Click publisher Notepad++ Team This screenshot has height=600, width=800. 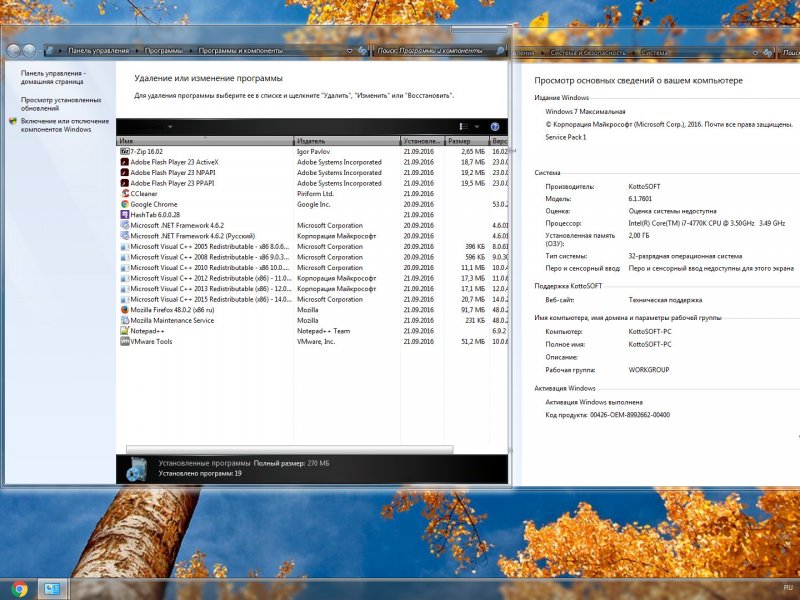pos(323,331)
